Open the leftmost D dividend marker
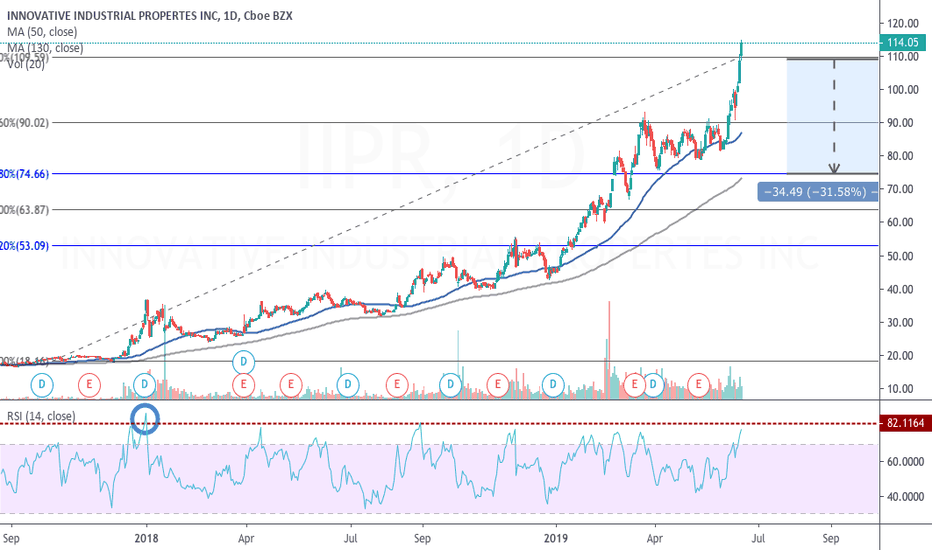The image size is (932, 550). [x=42, y=385]
